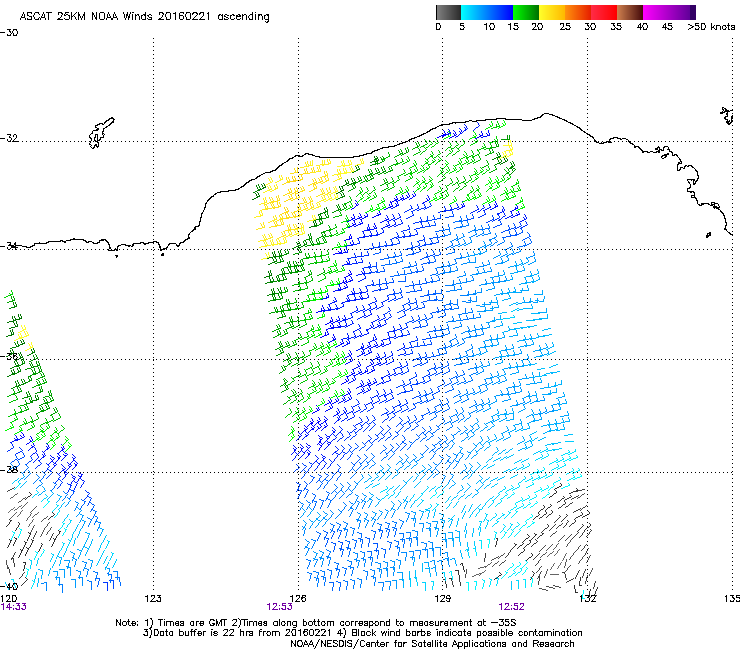Click the purple time stamp '12:53'
Screen dimensions: 740x650
pos(279,607)
